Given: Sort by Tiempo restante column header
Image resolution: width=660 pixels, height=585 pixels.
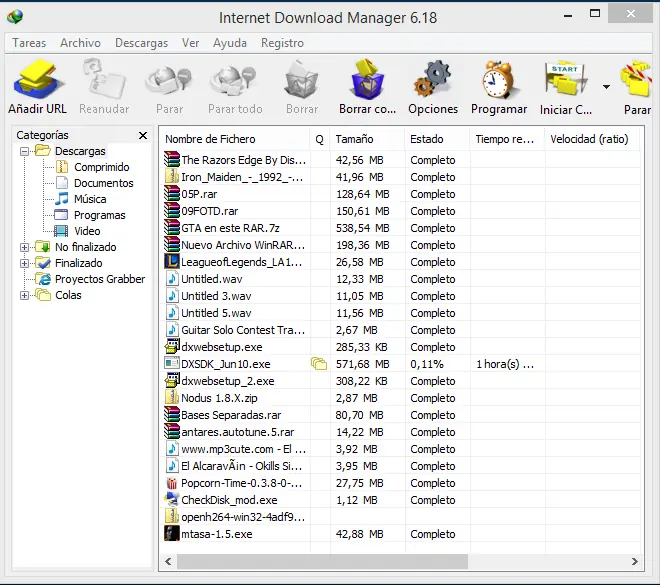Looking at the screenshot, I should click(507, 139).
